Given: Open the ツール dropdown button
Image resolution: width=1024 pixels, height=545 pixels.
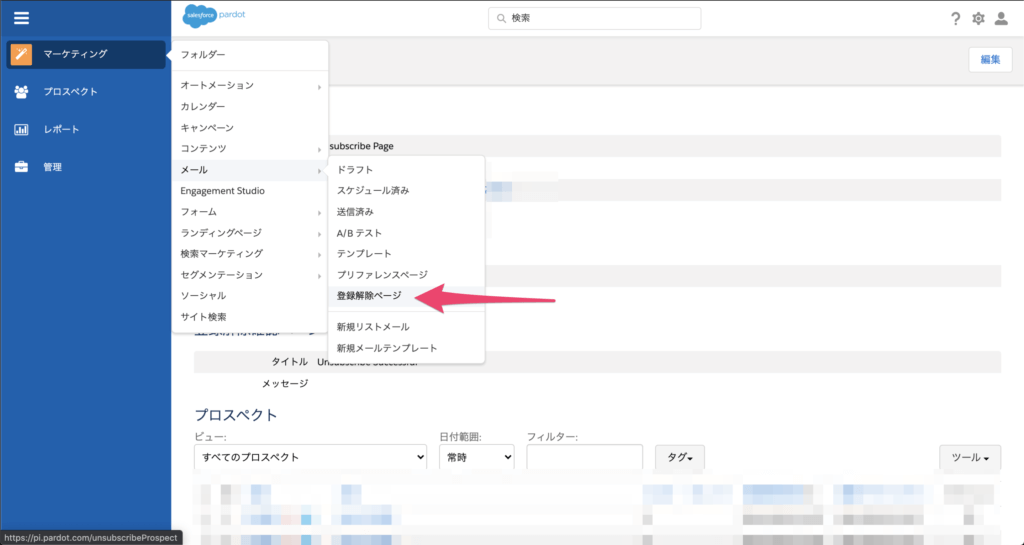Looking at the screenshot, I should pos(970,458).
